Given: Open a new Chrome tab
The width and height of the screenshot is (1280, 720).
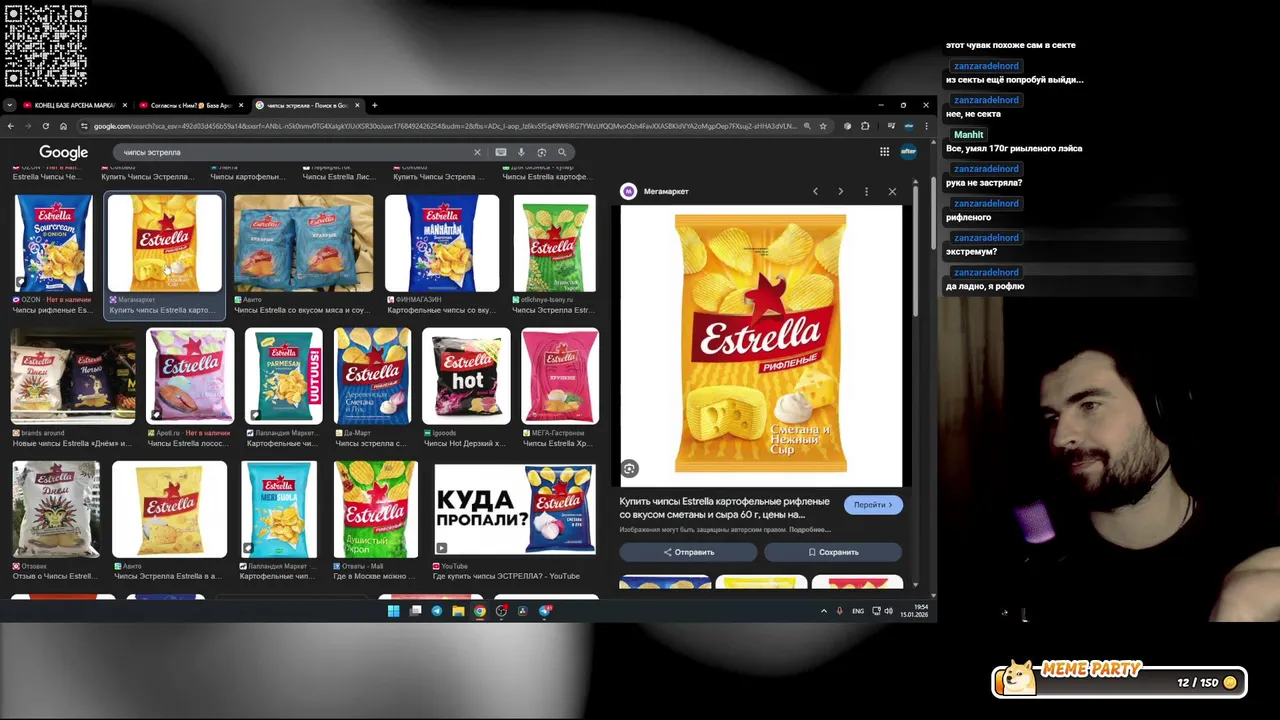Looking at the screenshot, I should click(x=375, y=105).
